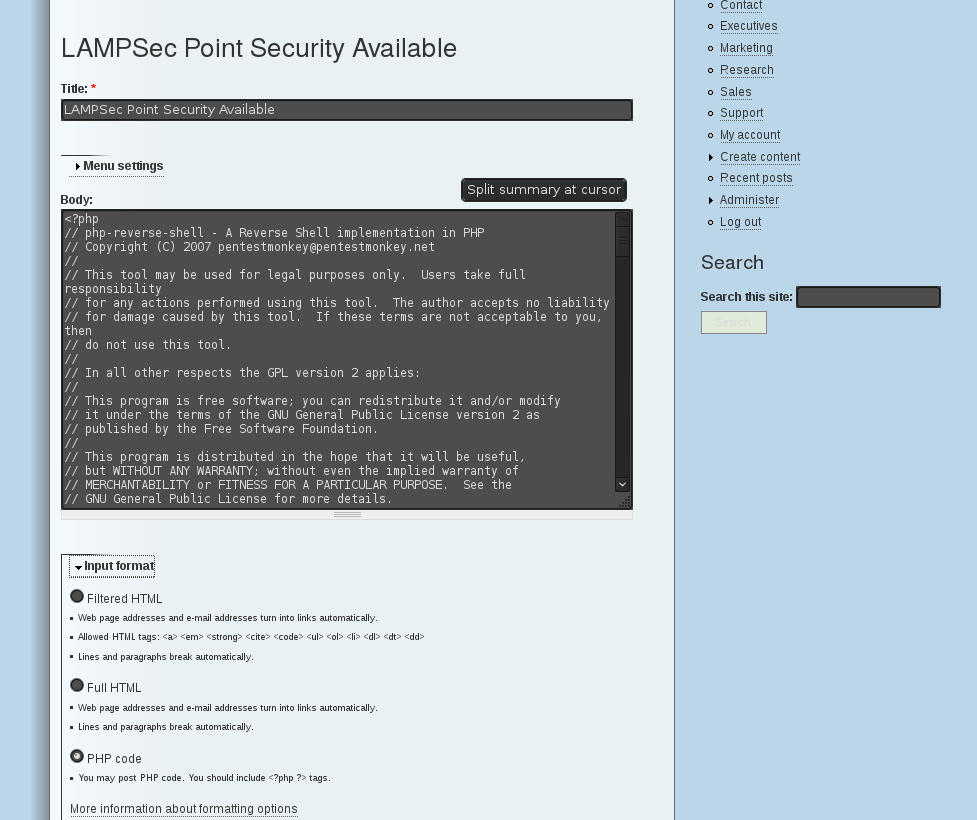Select the "PHP code" radio button
Screen dimensions: 977x820
(77, 756)
